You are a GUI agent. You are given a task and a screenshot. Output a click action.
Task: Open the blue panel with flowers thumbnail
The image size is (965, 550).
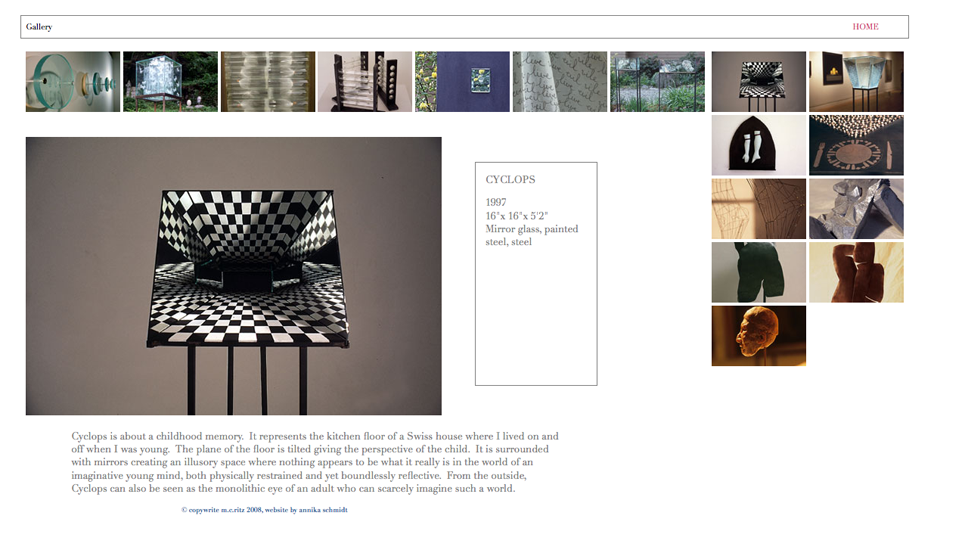(x=462, y=82)
